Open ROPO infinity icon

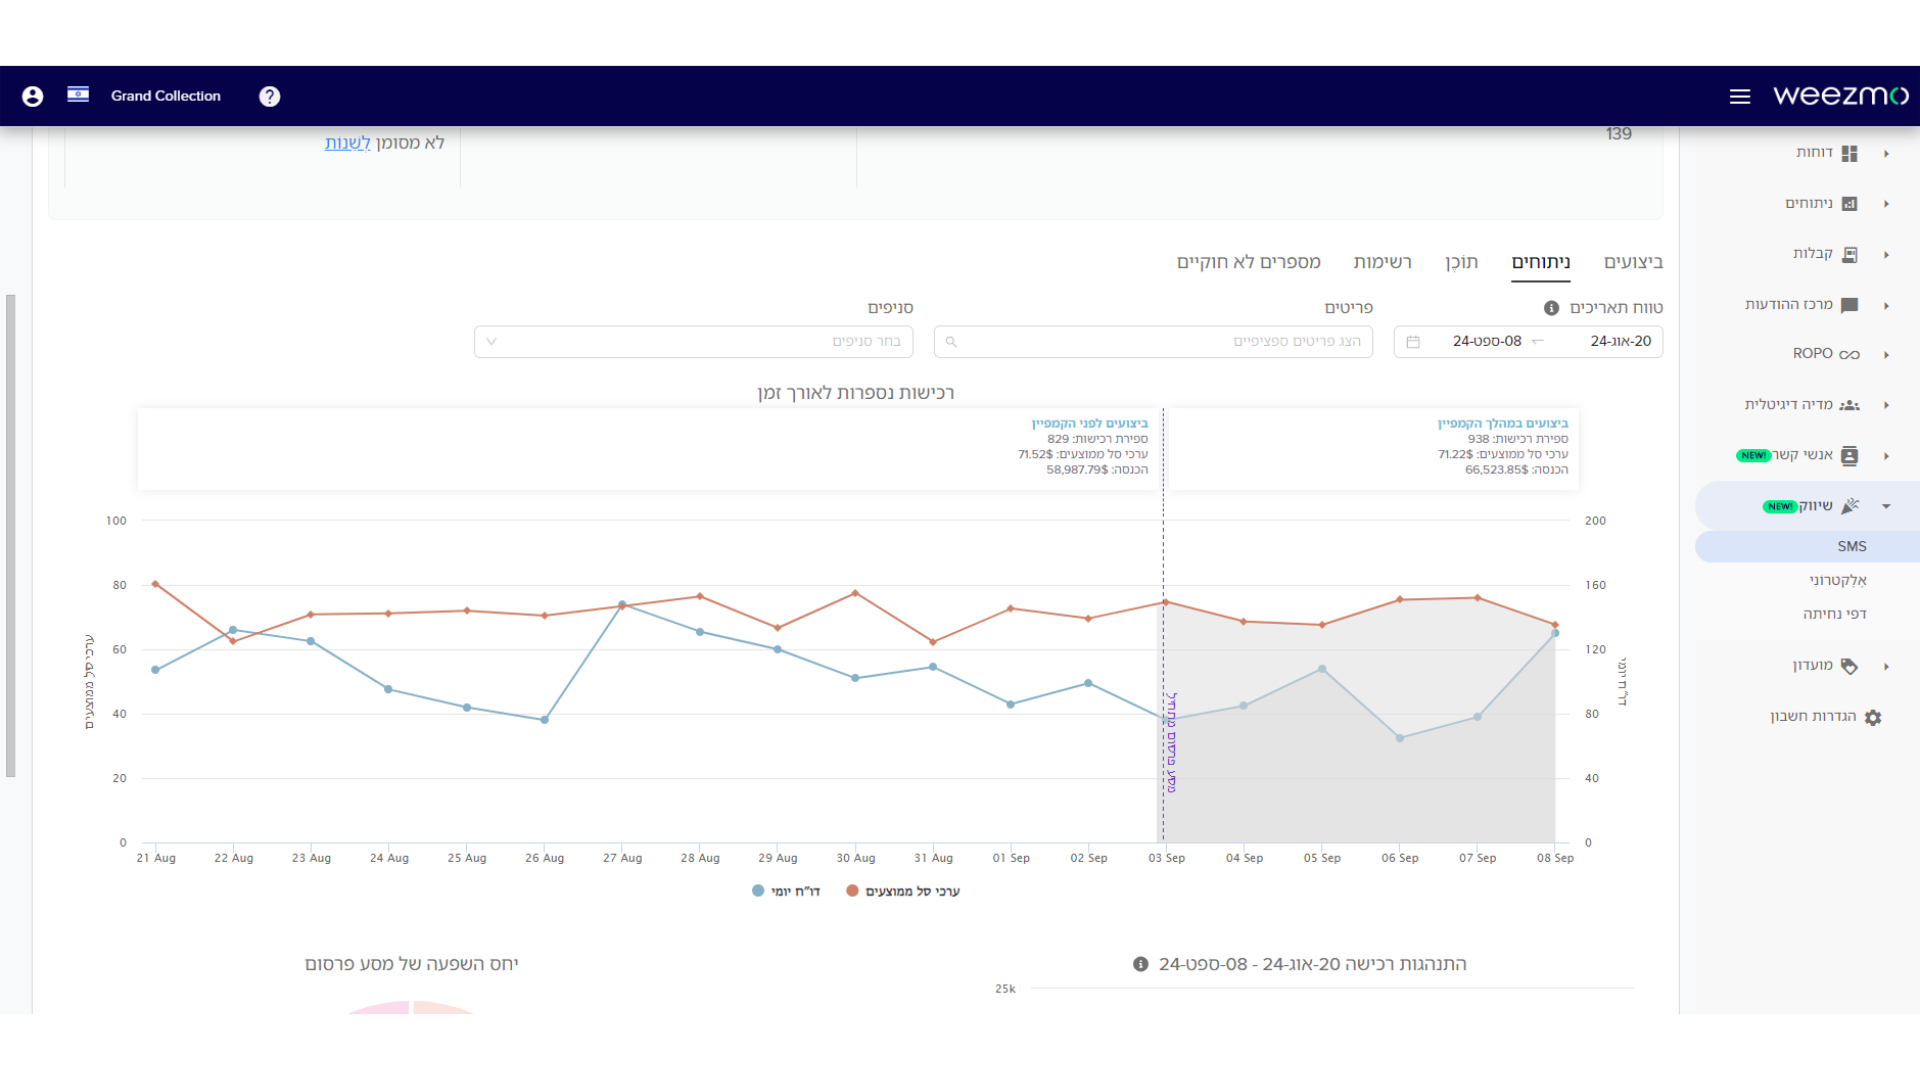(1850, 354)
